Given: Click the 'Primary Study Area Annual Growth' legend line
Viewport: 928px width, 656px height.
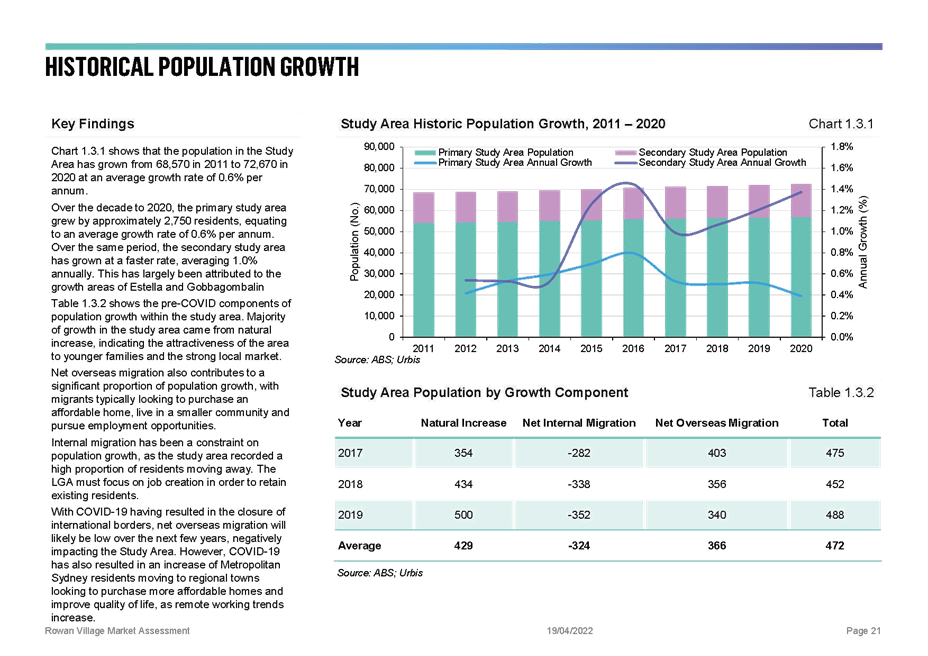Looking at the screenshot, I should 426,163.
